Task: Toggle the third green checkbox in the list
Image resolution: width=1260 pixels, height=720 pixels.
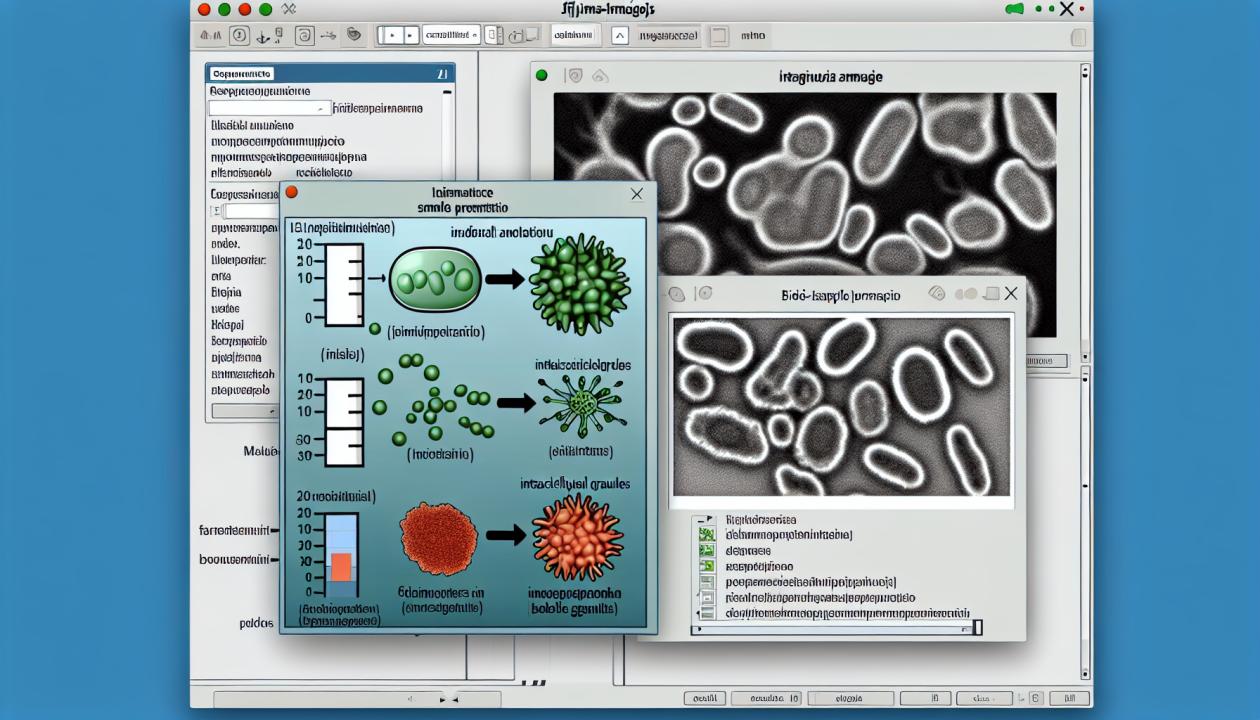Action: pos(706,566)
